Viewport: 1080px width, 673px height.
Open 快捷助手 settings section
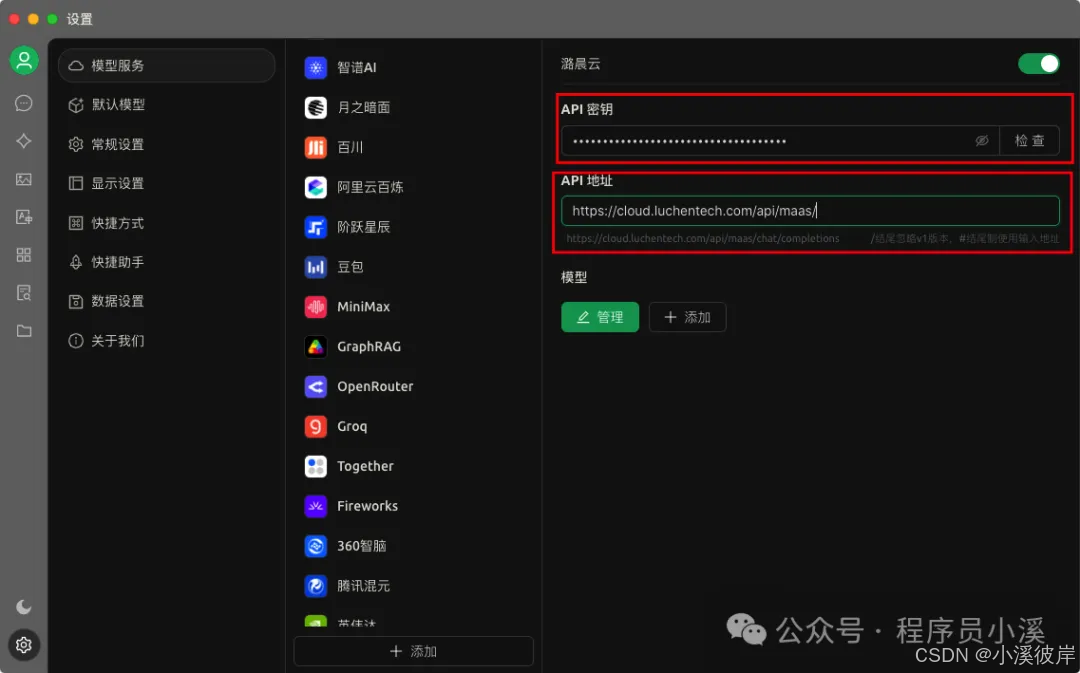tap(167, 262)
